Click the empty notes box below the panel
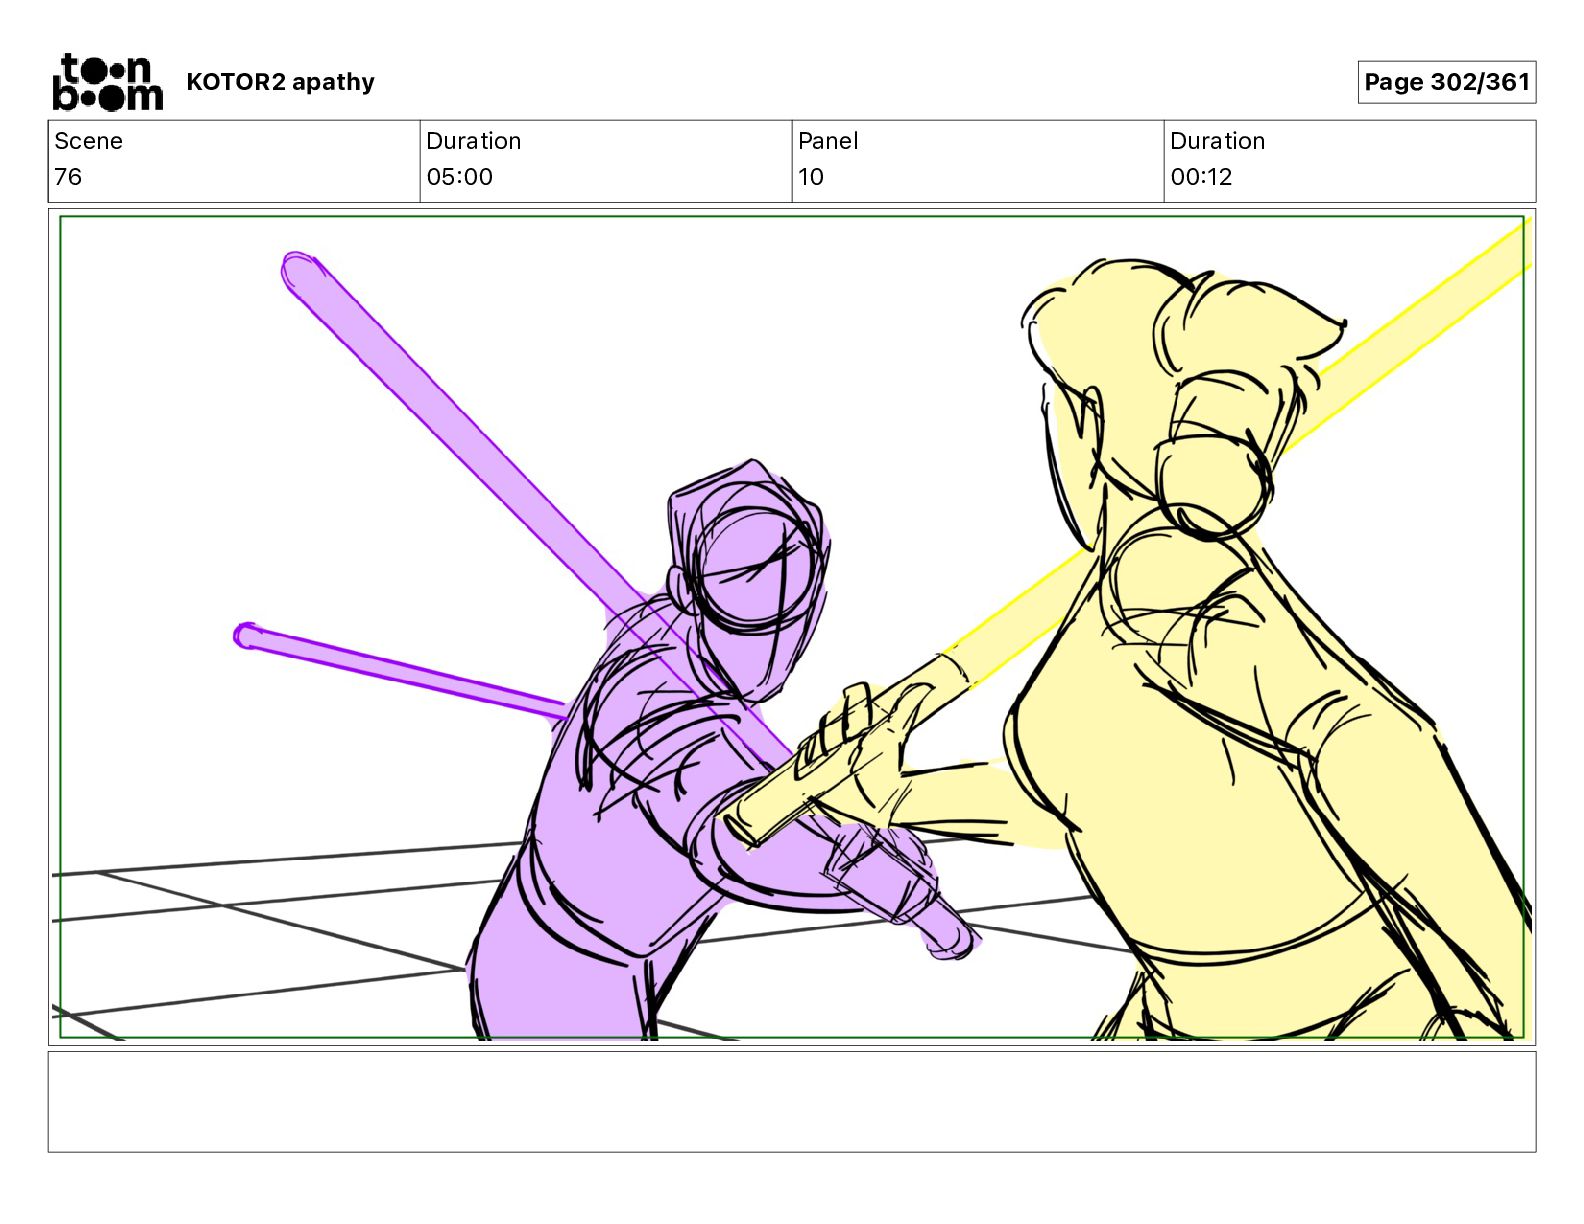This screenshot has width=1584, height=1224. coord(792,1101)
